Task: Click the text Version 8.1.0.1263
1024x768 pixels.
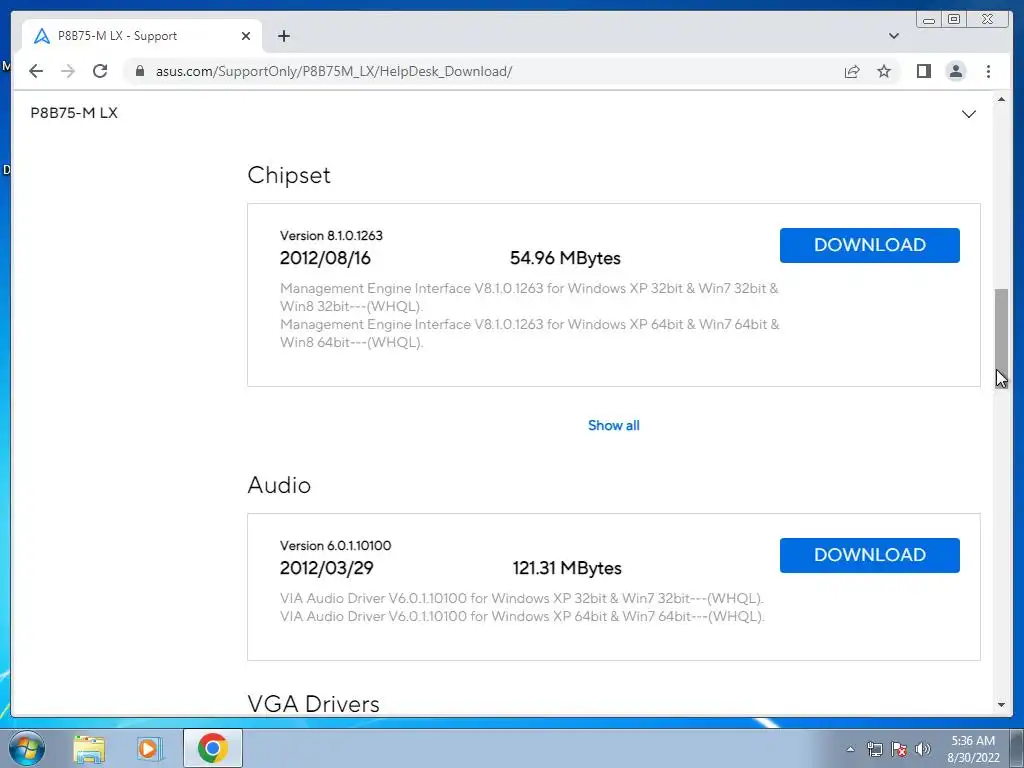Action: point(331,236)
